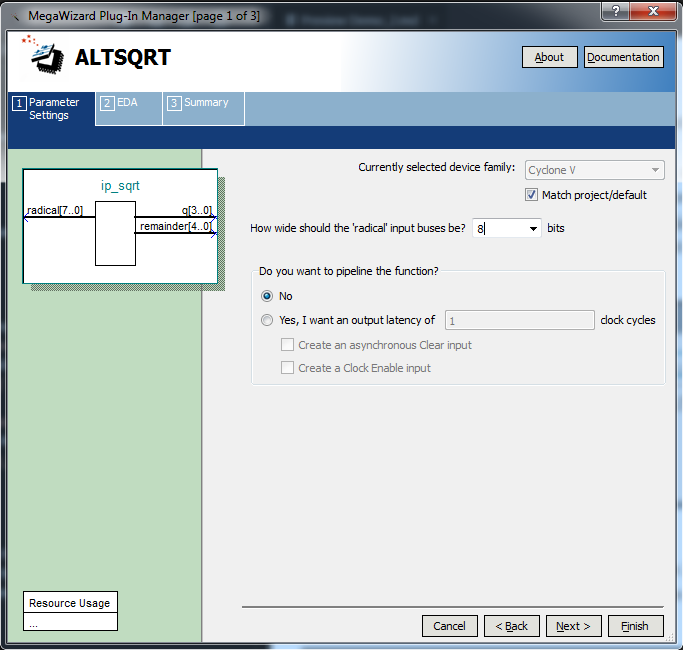Click the wizard title bar icon

coord(16,17)
